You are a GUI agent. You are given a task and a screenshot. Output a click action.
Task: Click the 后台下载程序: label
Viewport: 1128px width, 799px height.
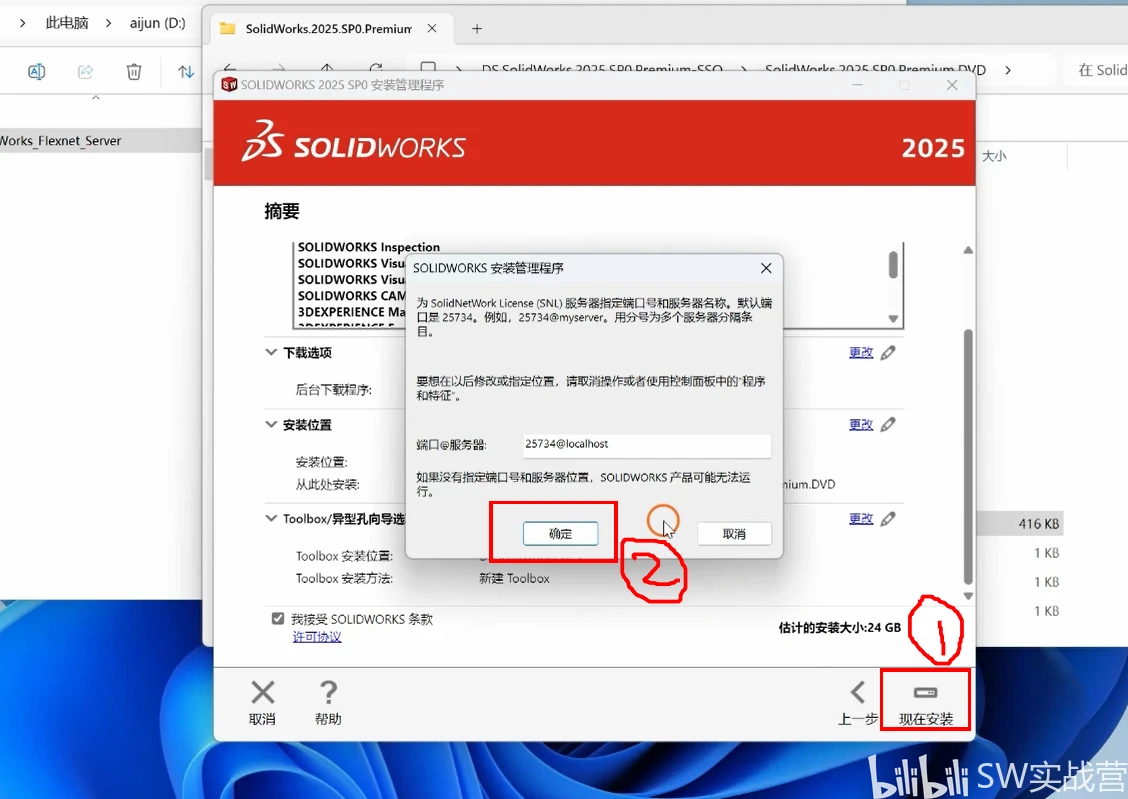(x=334, y=390)
